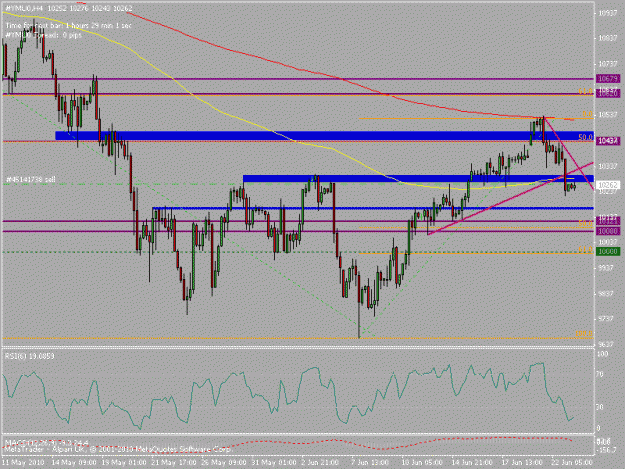Select the falling pink trendline from the peak
625x469 pixels.
point(568,153)
